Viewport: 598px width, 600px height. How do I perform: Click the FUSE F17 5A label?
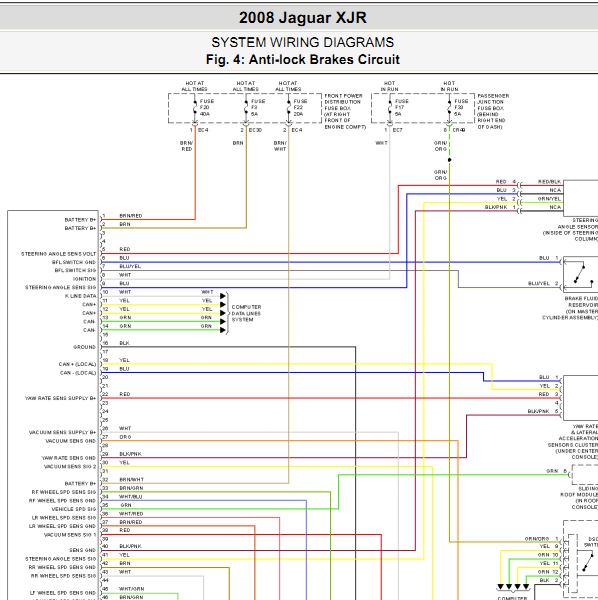point(402,108)
